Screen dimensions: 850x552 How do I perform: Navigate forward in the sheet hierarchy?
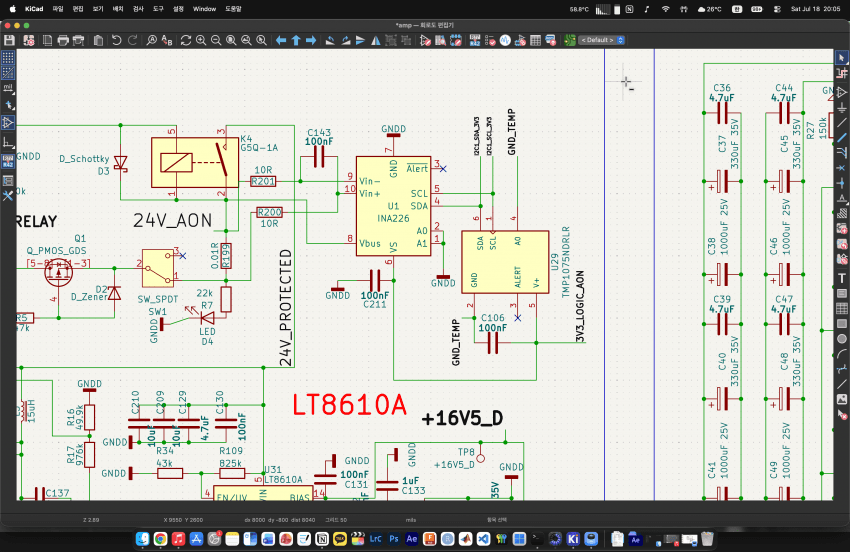point(311,40)
